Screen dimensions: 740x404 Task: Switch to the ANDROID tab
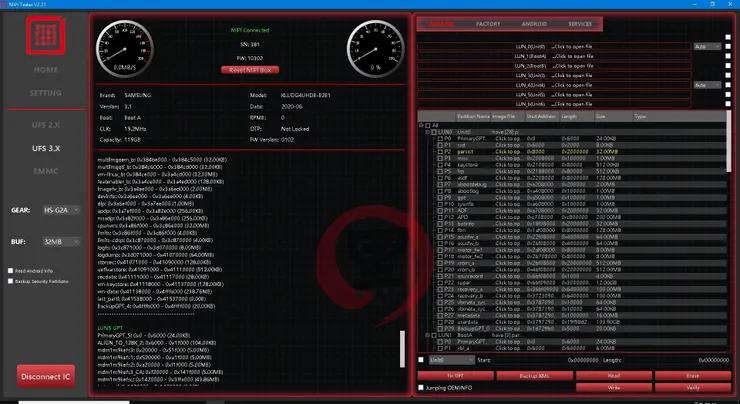coord(534,24)
